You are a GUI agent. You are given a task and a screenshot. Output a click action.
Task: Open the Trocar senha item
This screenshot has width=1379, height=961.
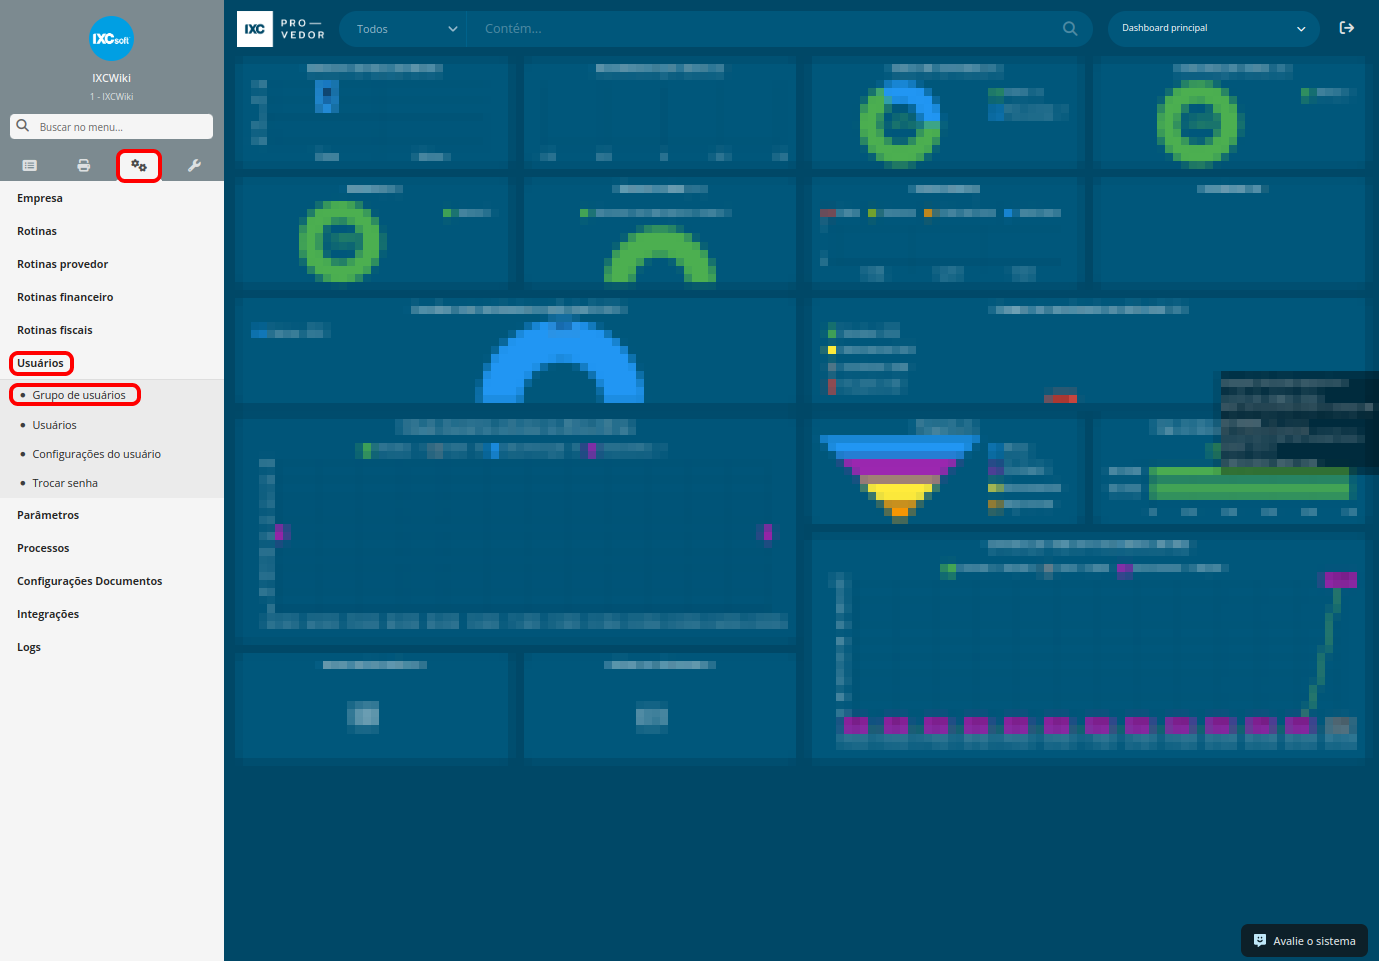[x=65, y=483]
